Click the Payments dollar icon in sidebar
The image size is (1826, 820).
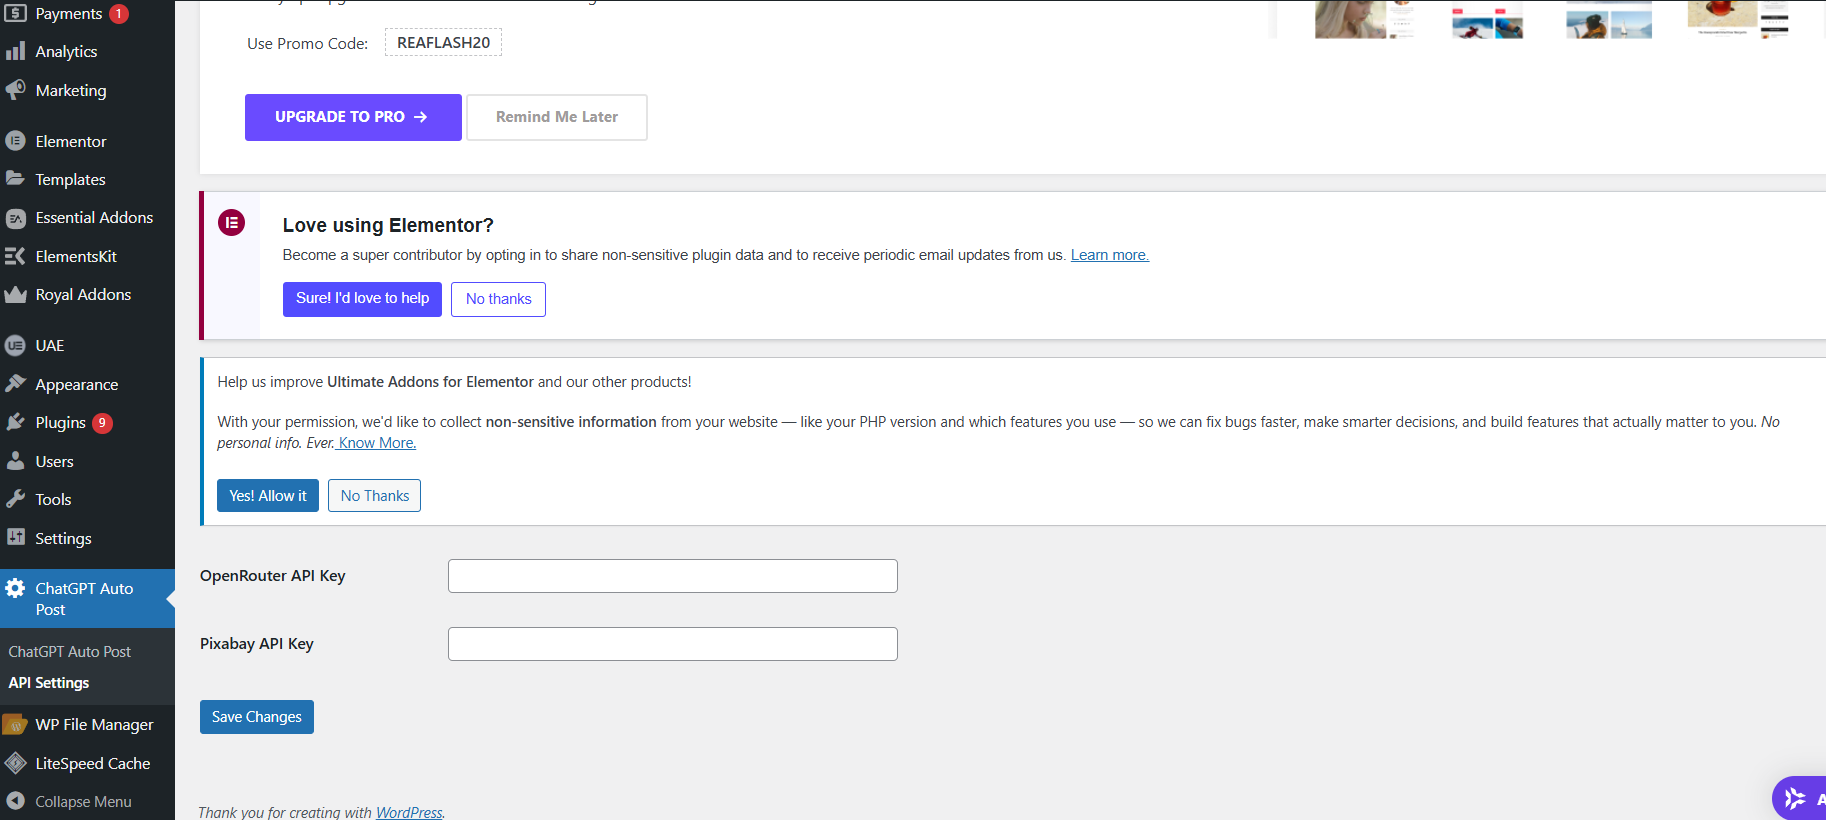[15, 13]
